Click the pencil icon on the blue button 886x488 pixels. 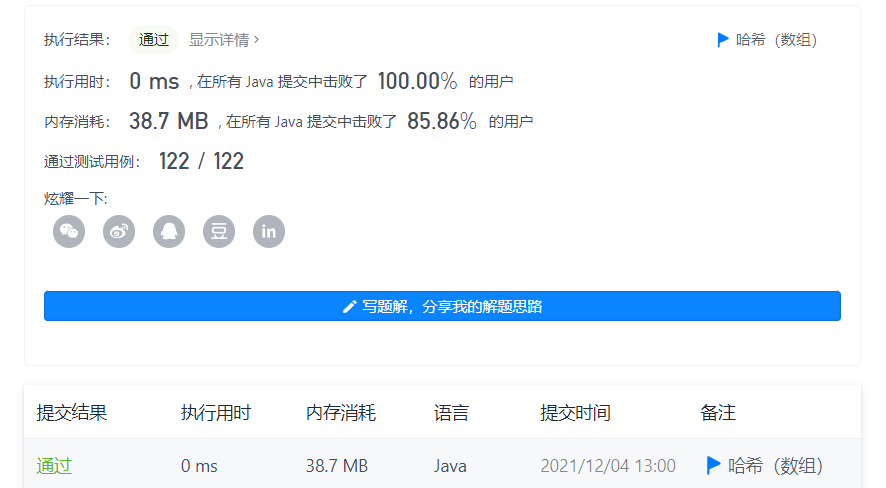[x=350, y=306]
